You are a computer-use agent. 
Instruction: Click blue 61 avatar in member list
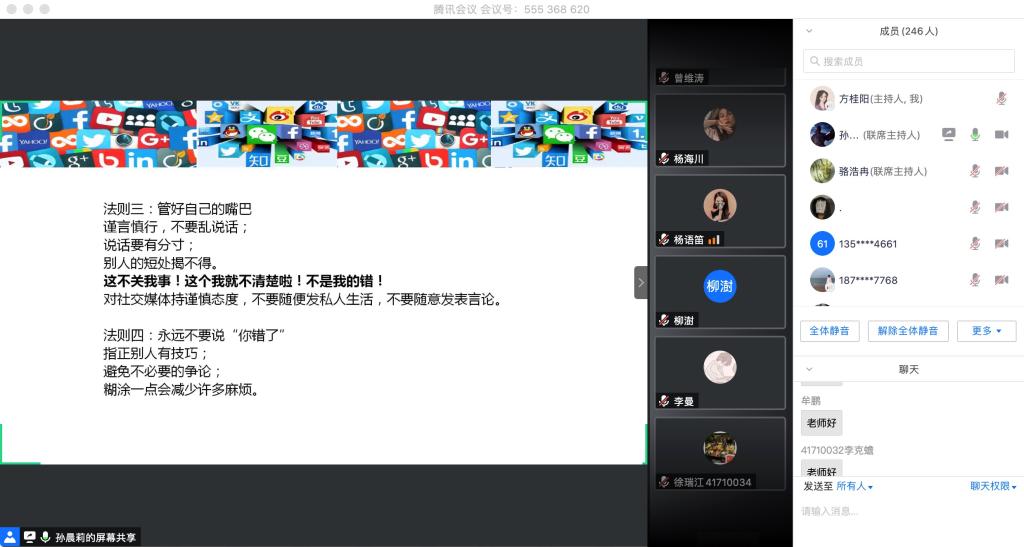(822, 243)
